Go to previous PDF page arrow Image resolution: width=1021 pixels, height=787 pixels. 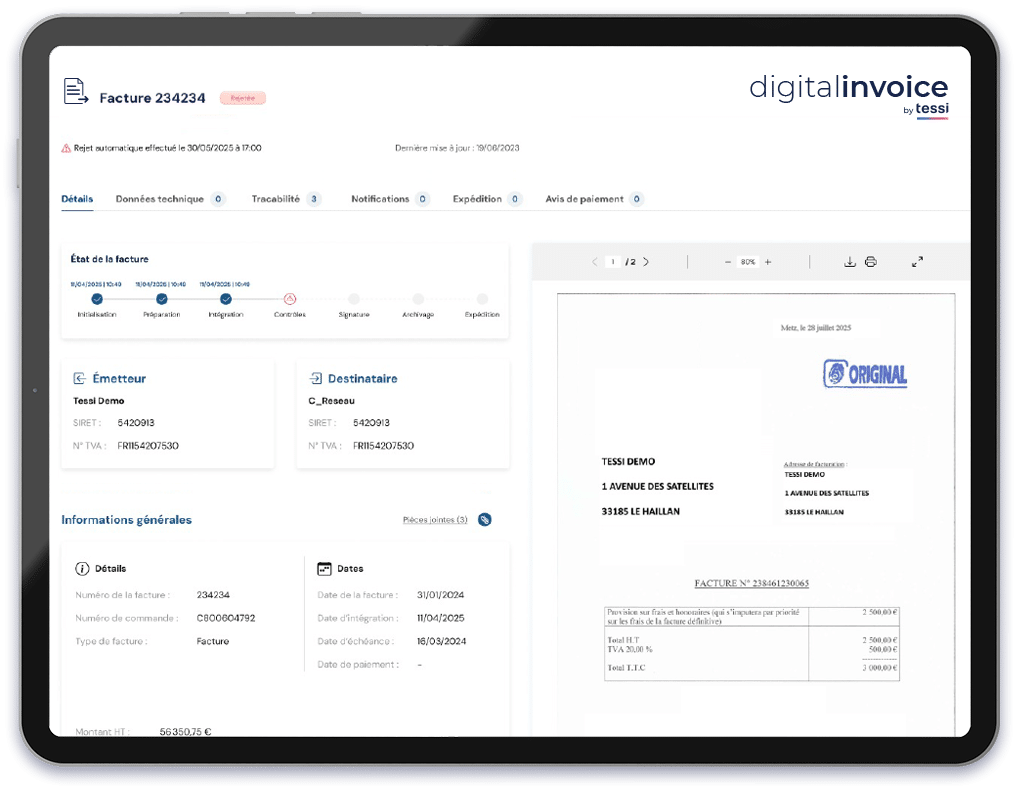594,262
